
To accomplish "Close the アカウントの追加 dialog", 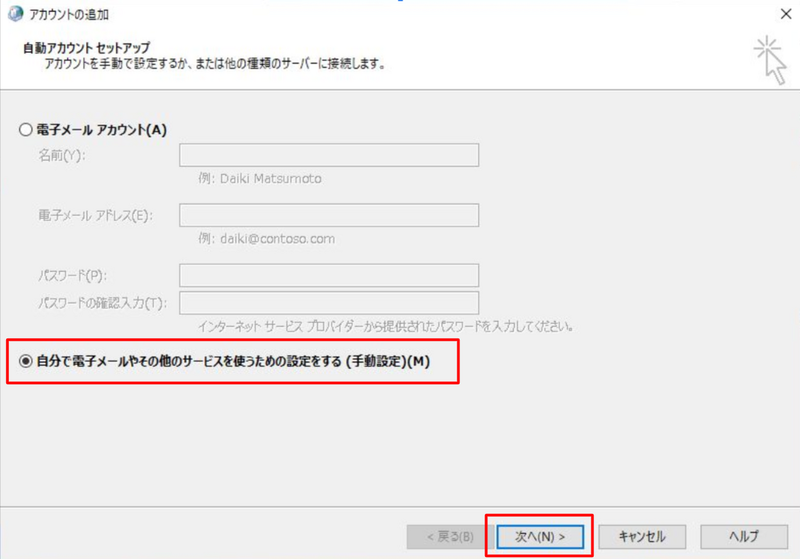I will 786,14.
